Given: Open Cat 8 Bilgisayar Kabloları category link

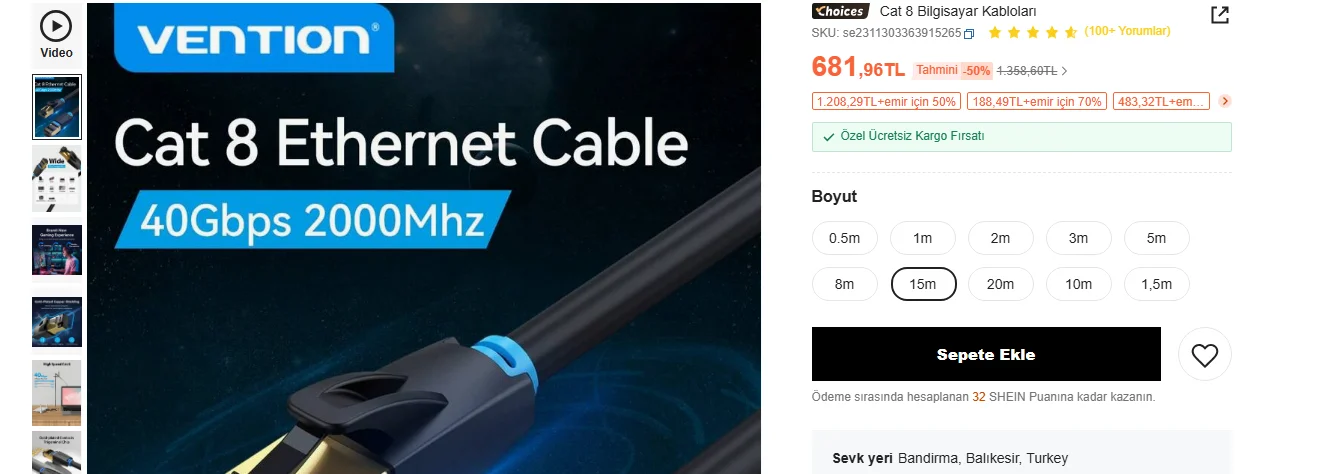Looking at the screenshot, I should pyautogui.click(x=958, y=11).
